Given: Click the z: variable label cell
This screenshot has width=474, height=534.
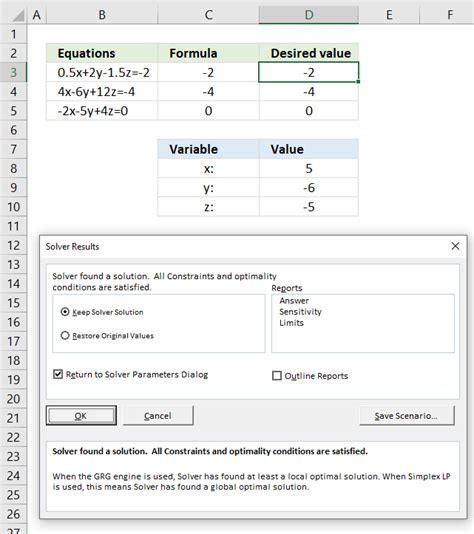Looking at the screenshot, I should pyautogui.click(x=208, y=207).
